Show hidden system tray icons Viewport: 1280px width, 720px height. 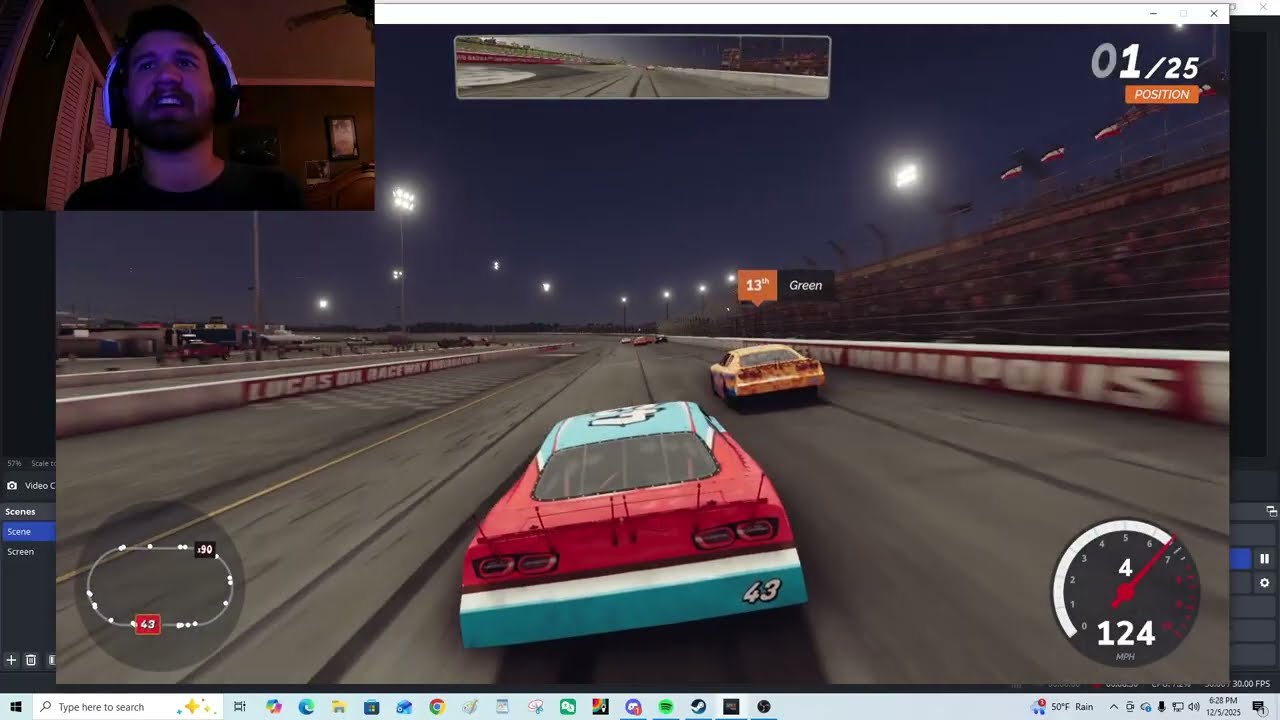[1114, 707]
